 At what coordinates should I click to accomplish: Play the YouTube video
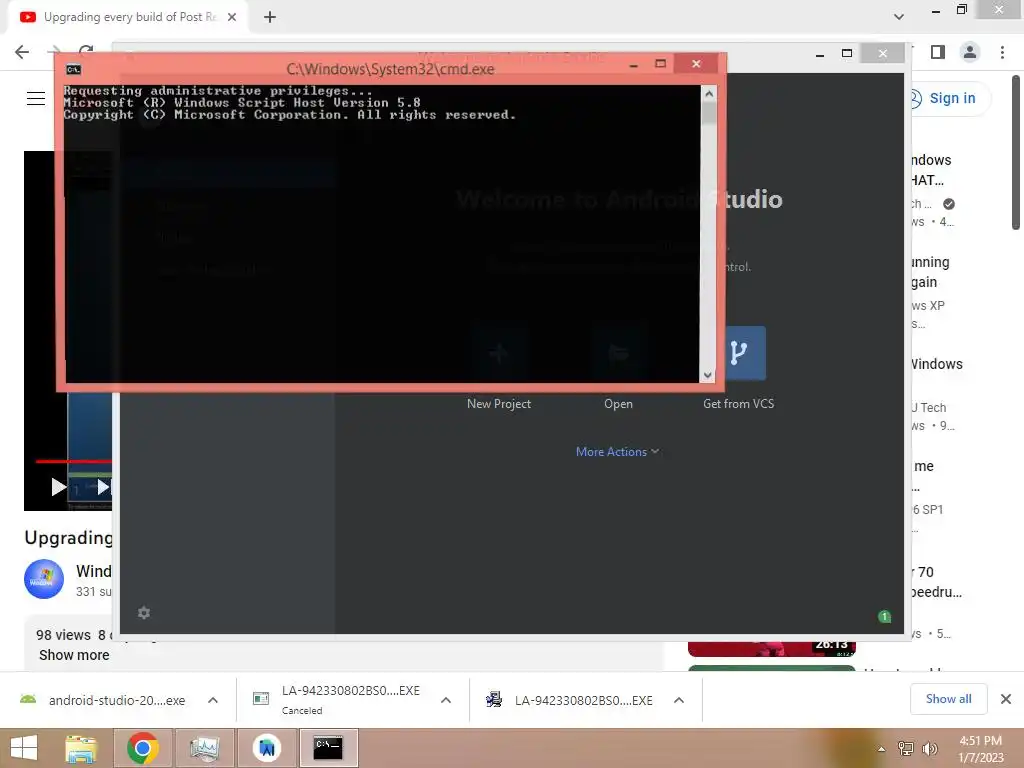(58, 487)
